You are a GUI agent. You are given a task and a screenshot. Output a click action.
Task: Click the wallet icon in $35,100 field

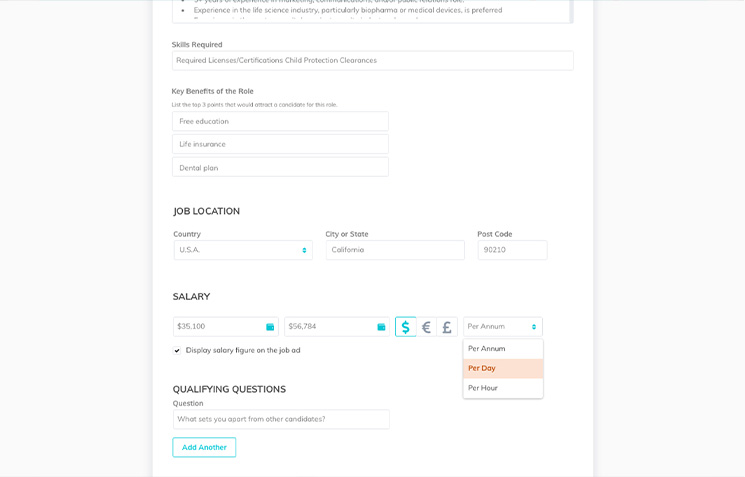point(270,327)
